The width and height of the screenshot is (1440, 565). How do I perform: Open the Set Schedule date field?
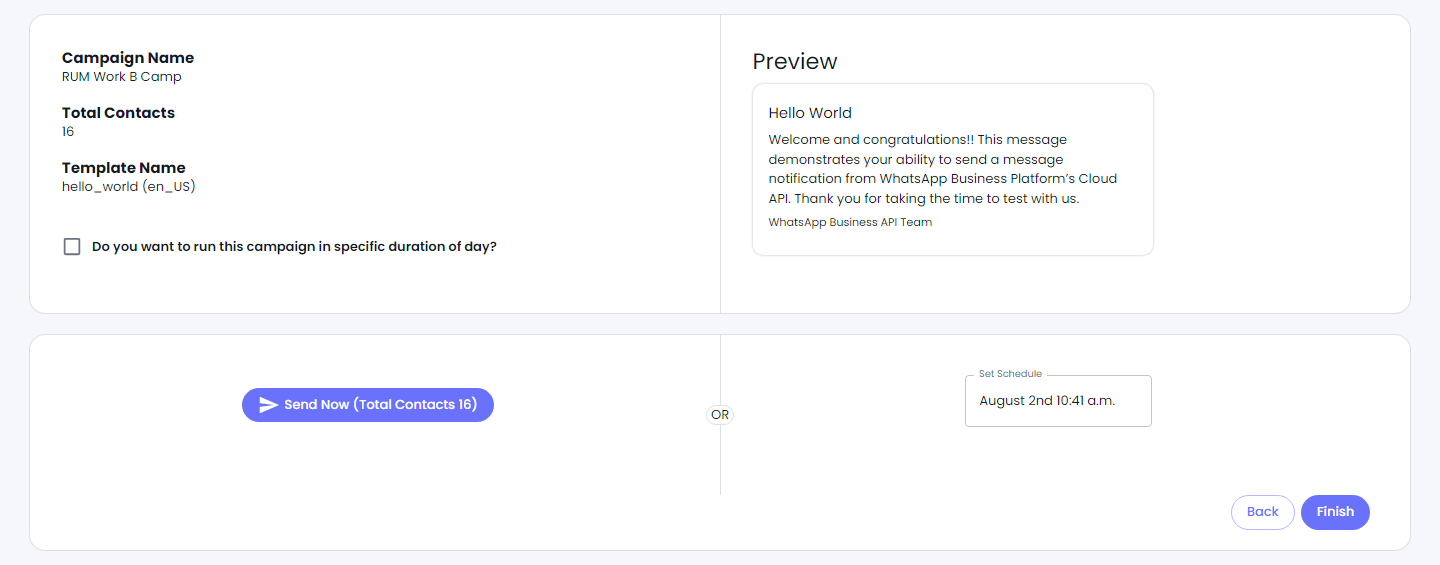tap(1058, 401)
